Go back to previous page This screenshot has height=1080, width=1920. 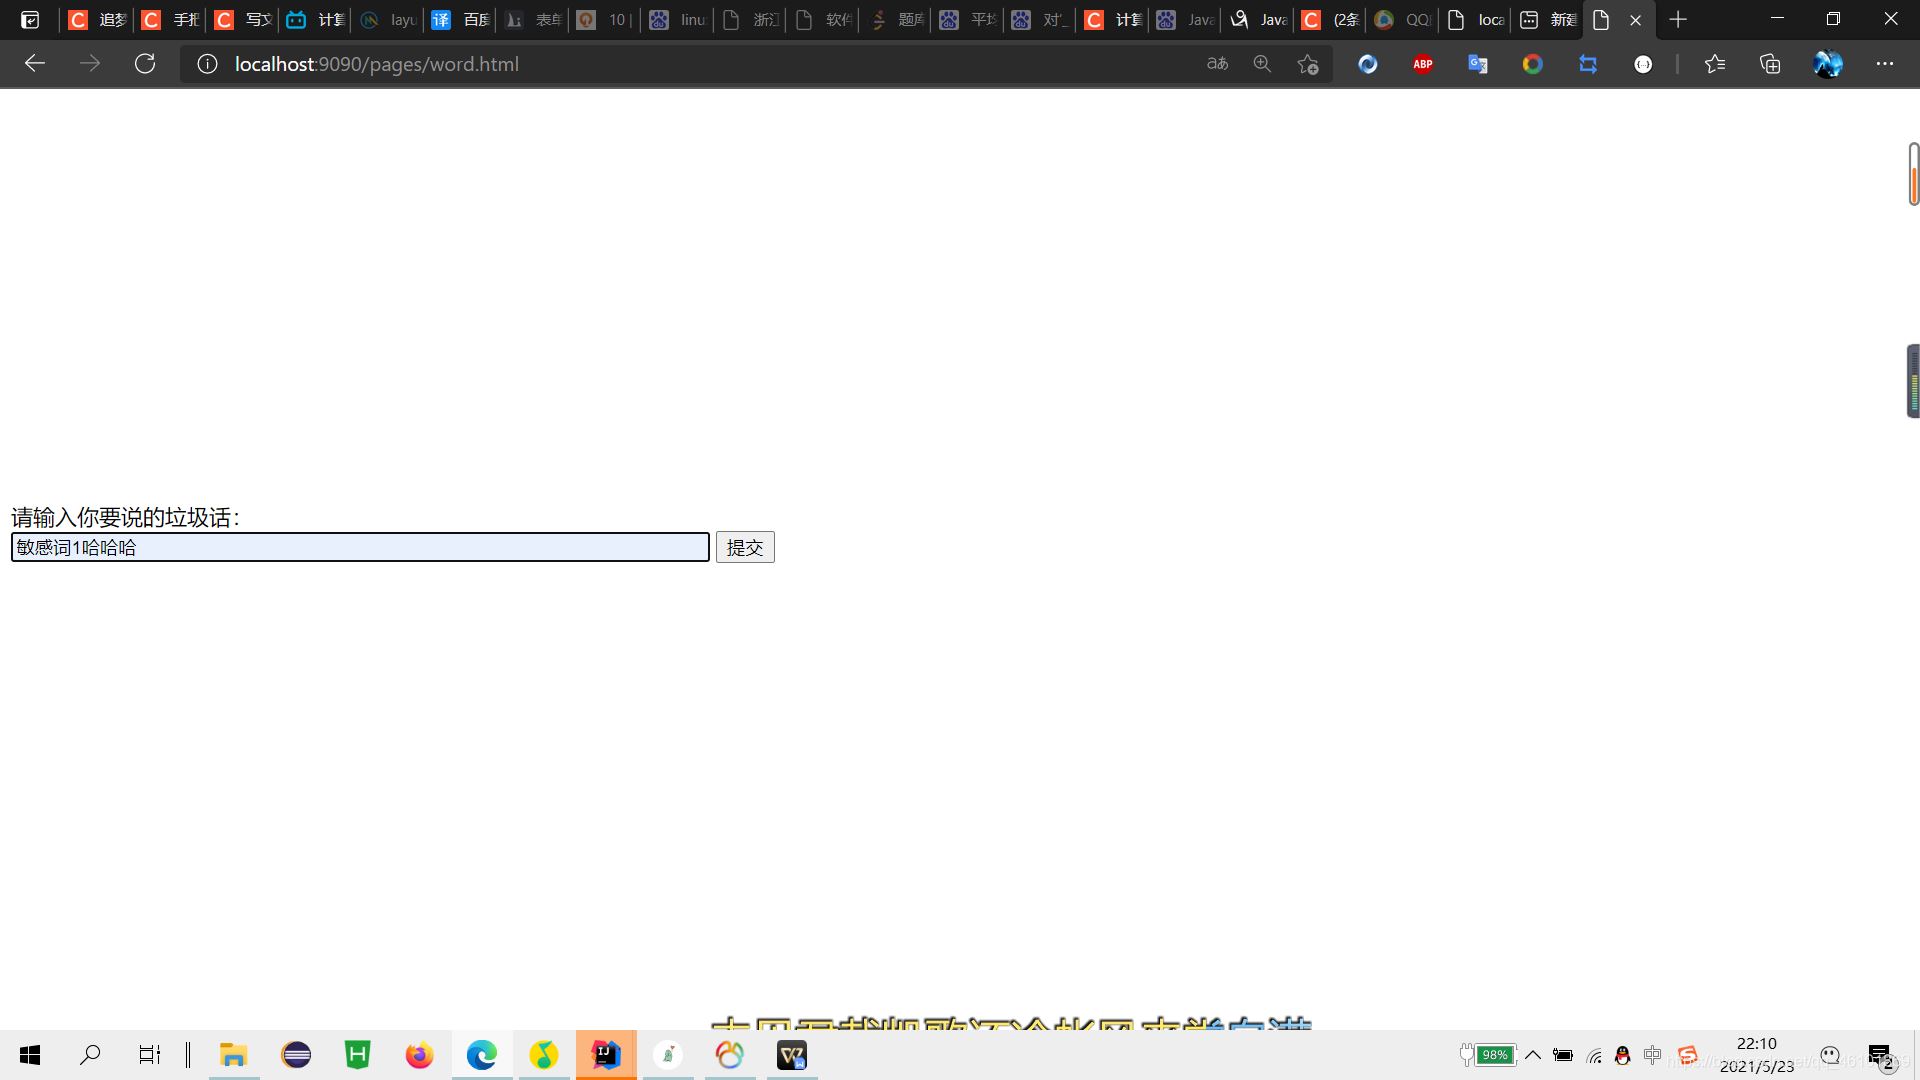click(35, 64)
